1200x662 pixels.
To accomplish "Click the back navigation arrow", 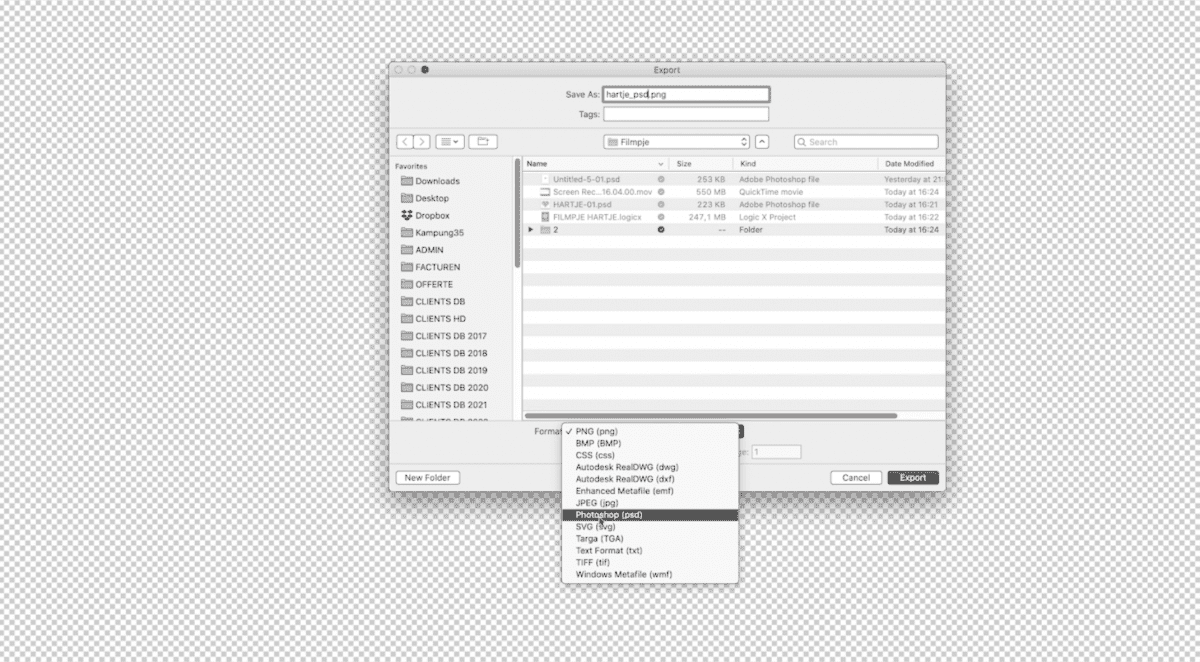I will tap(405, 141).
